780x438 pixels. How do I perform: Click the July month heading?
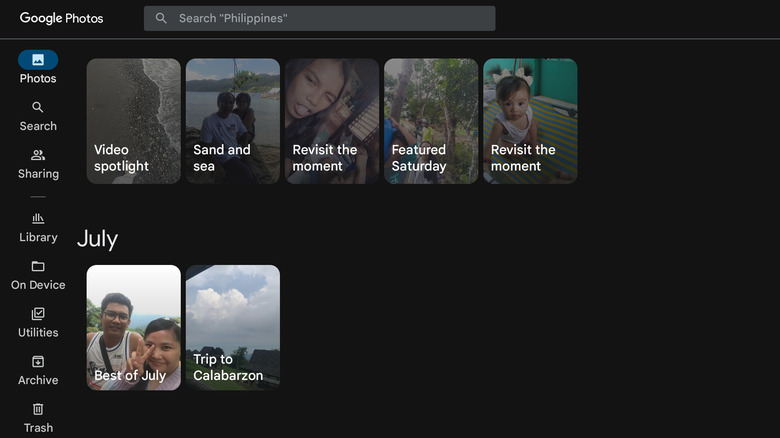(97, 239)
